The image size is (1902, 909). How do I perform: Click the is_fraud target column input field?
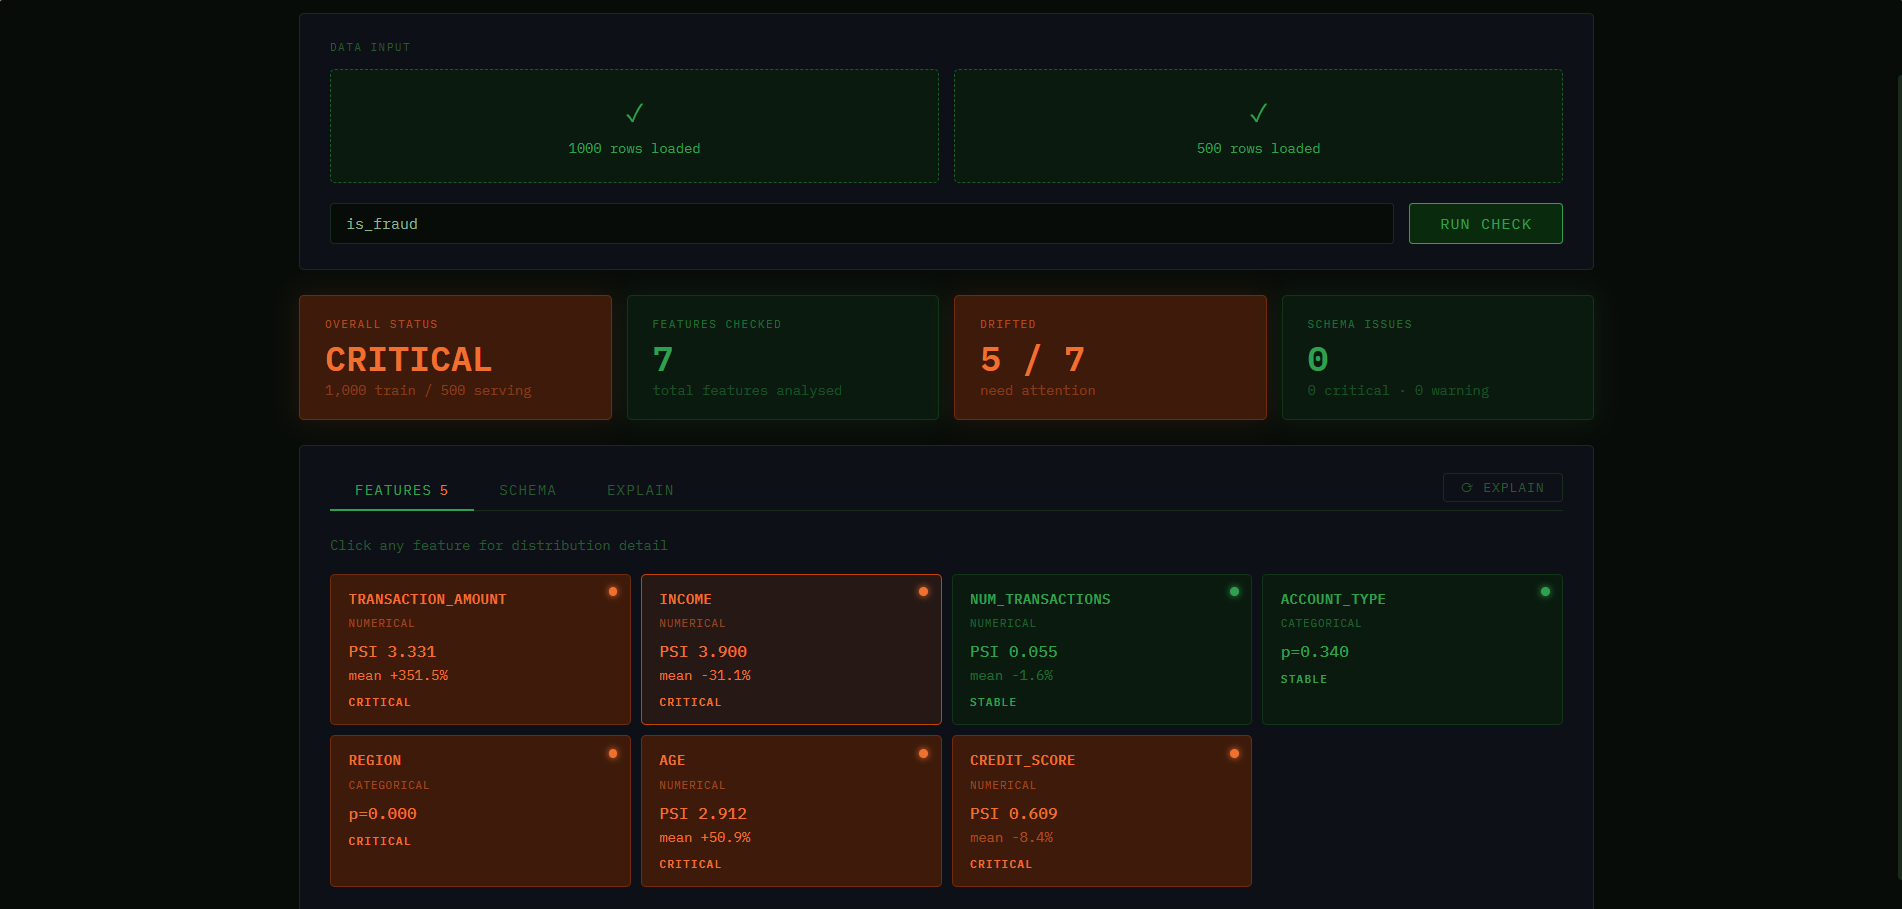[x=861, y=223]
